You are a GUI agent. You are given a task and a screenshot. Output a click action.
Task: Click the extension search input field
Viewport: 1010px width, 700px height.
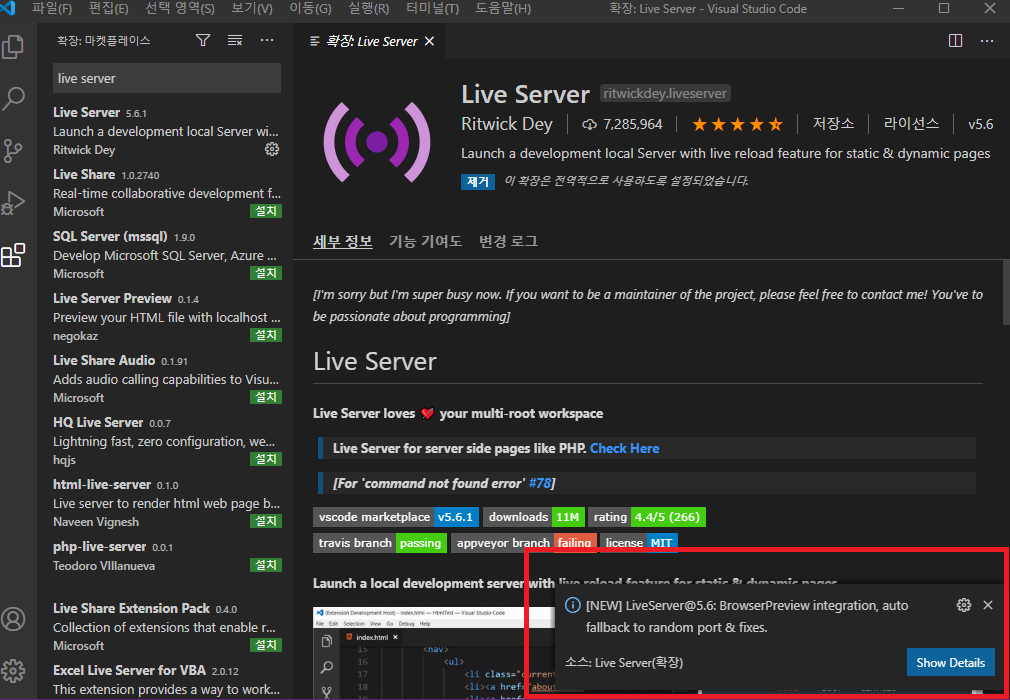click(x=167, y=79)
